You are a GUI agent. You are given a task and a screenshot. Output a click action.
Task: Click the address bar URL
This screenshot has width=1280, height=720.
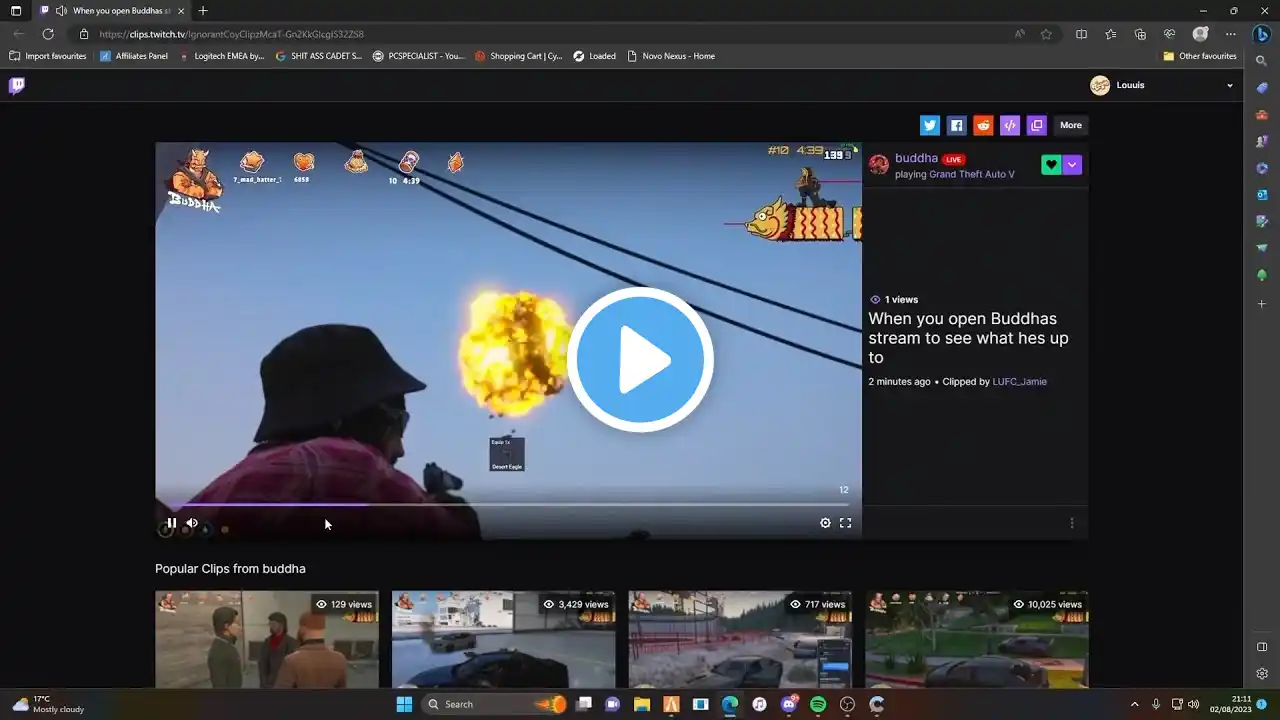click(232, 34)
